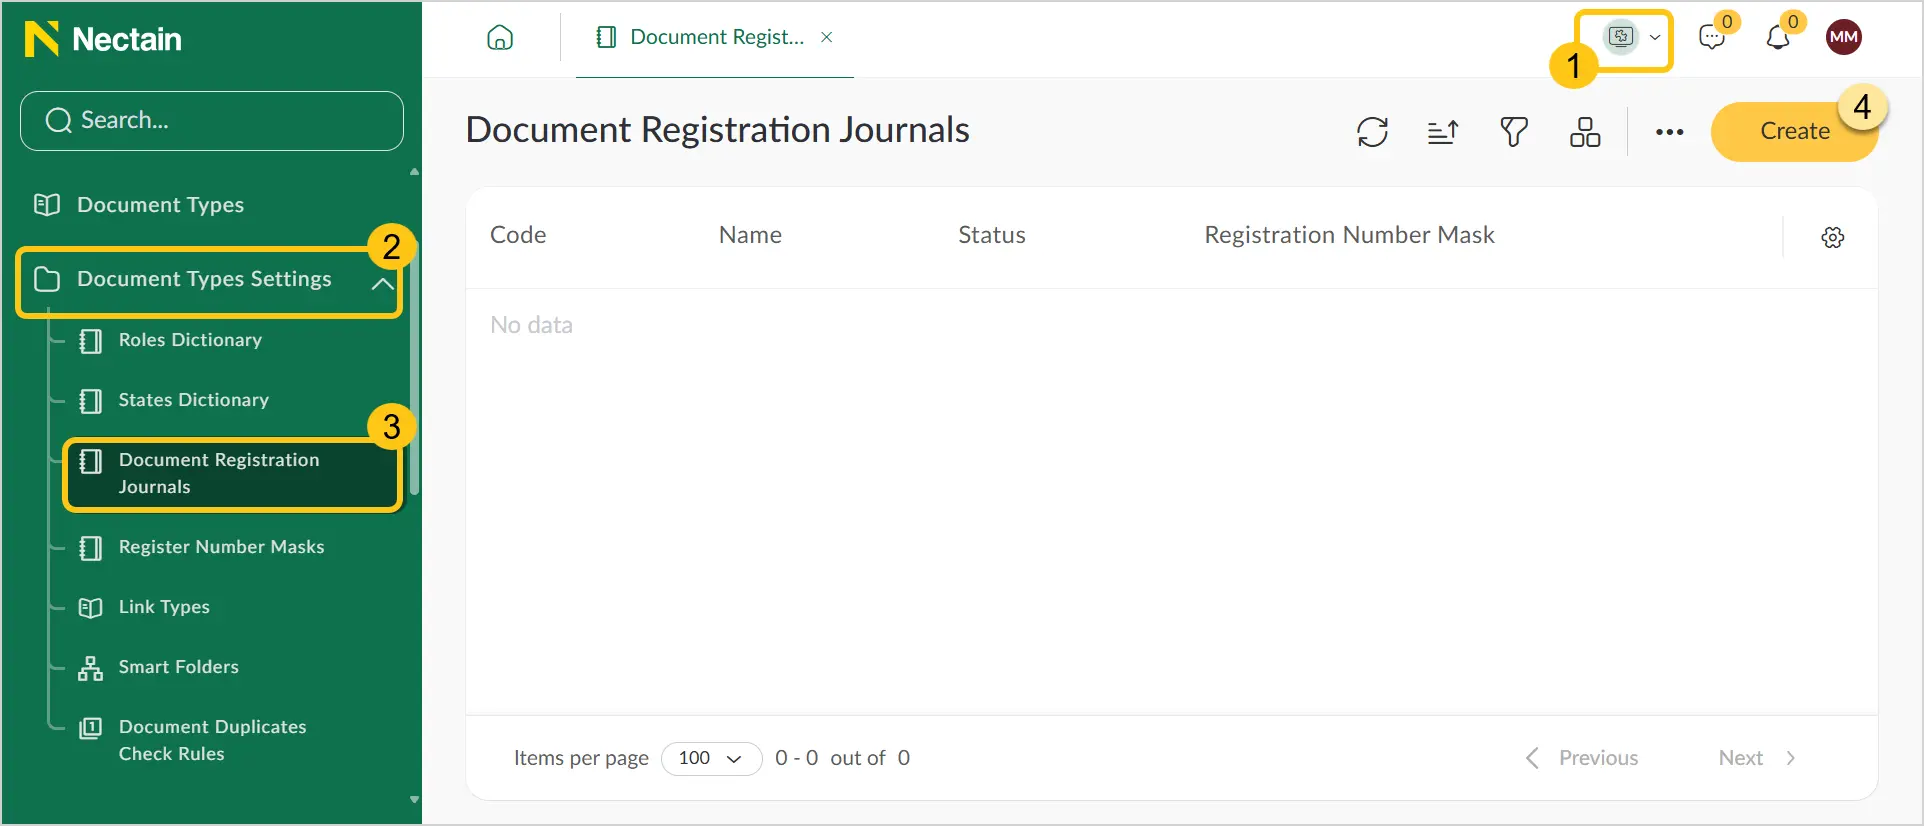Go to the Next page
Viewport: 1924px width, 826px height.
point(1757,758)
